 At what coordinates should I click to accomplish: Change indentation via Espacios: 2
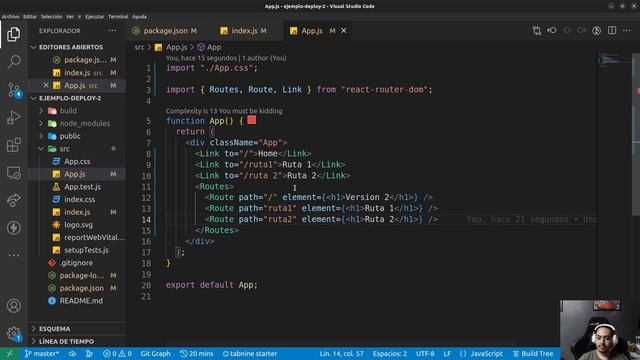(389, 354)
